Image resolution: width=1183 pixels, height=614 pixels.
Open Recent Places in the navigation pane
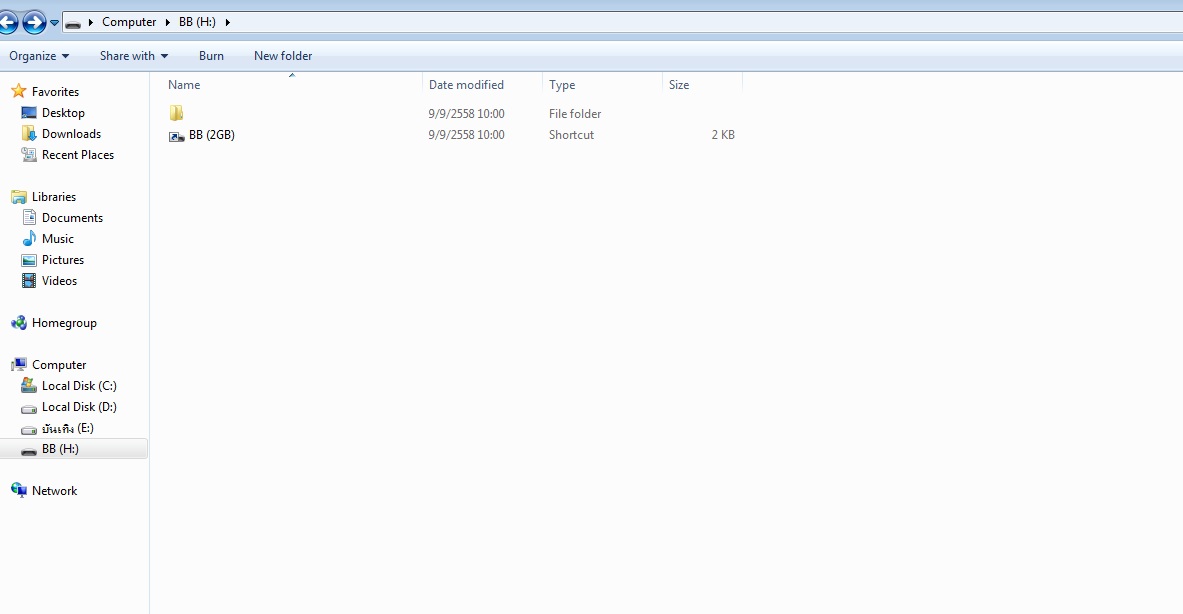[x=78, y=155]
